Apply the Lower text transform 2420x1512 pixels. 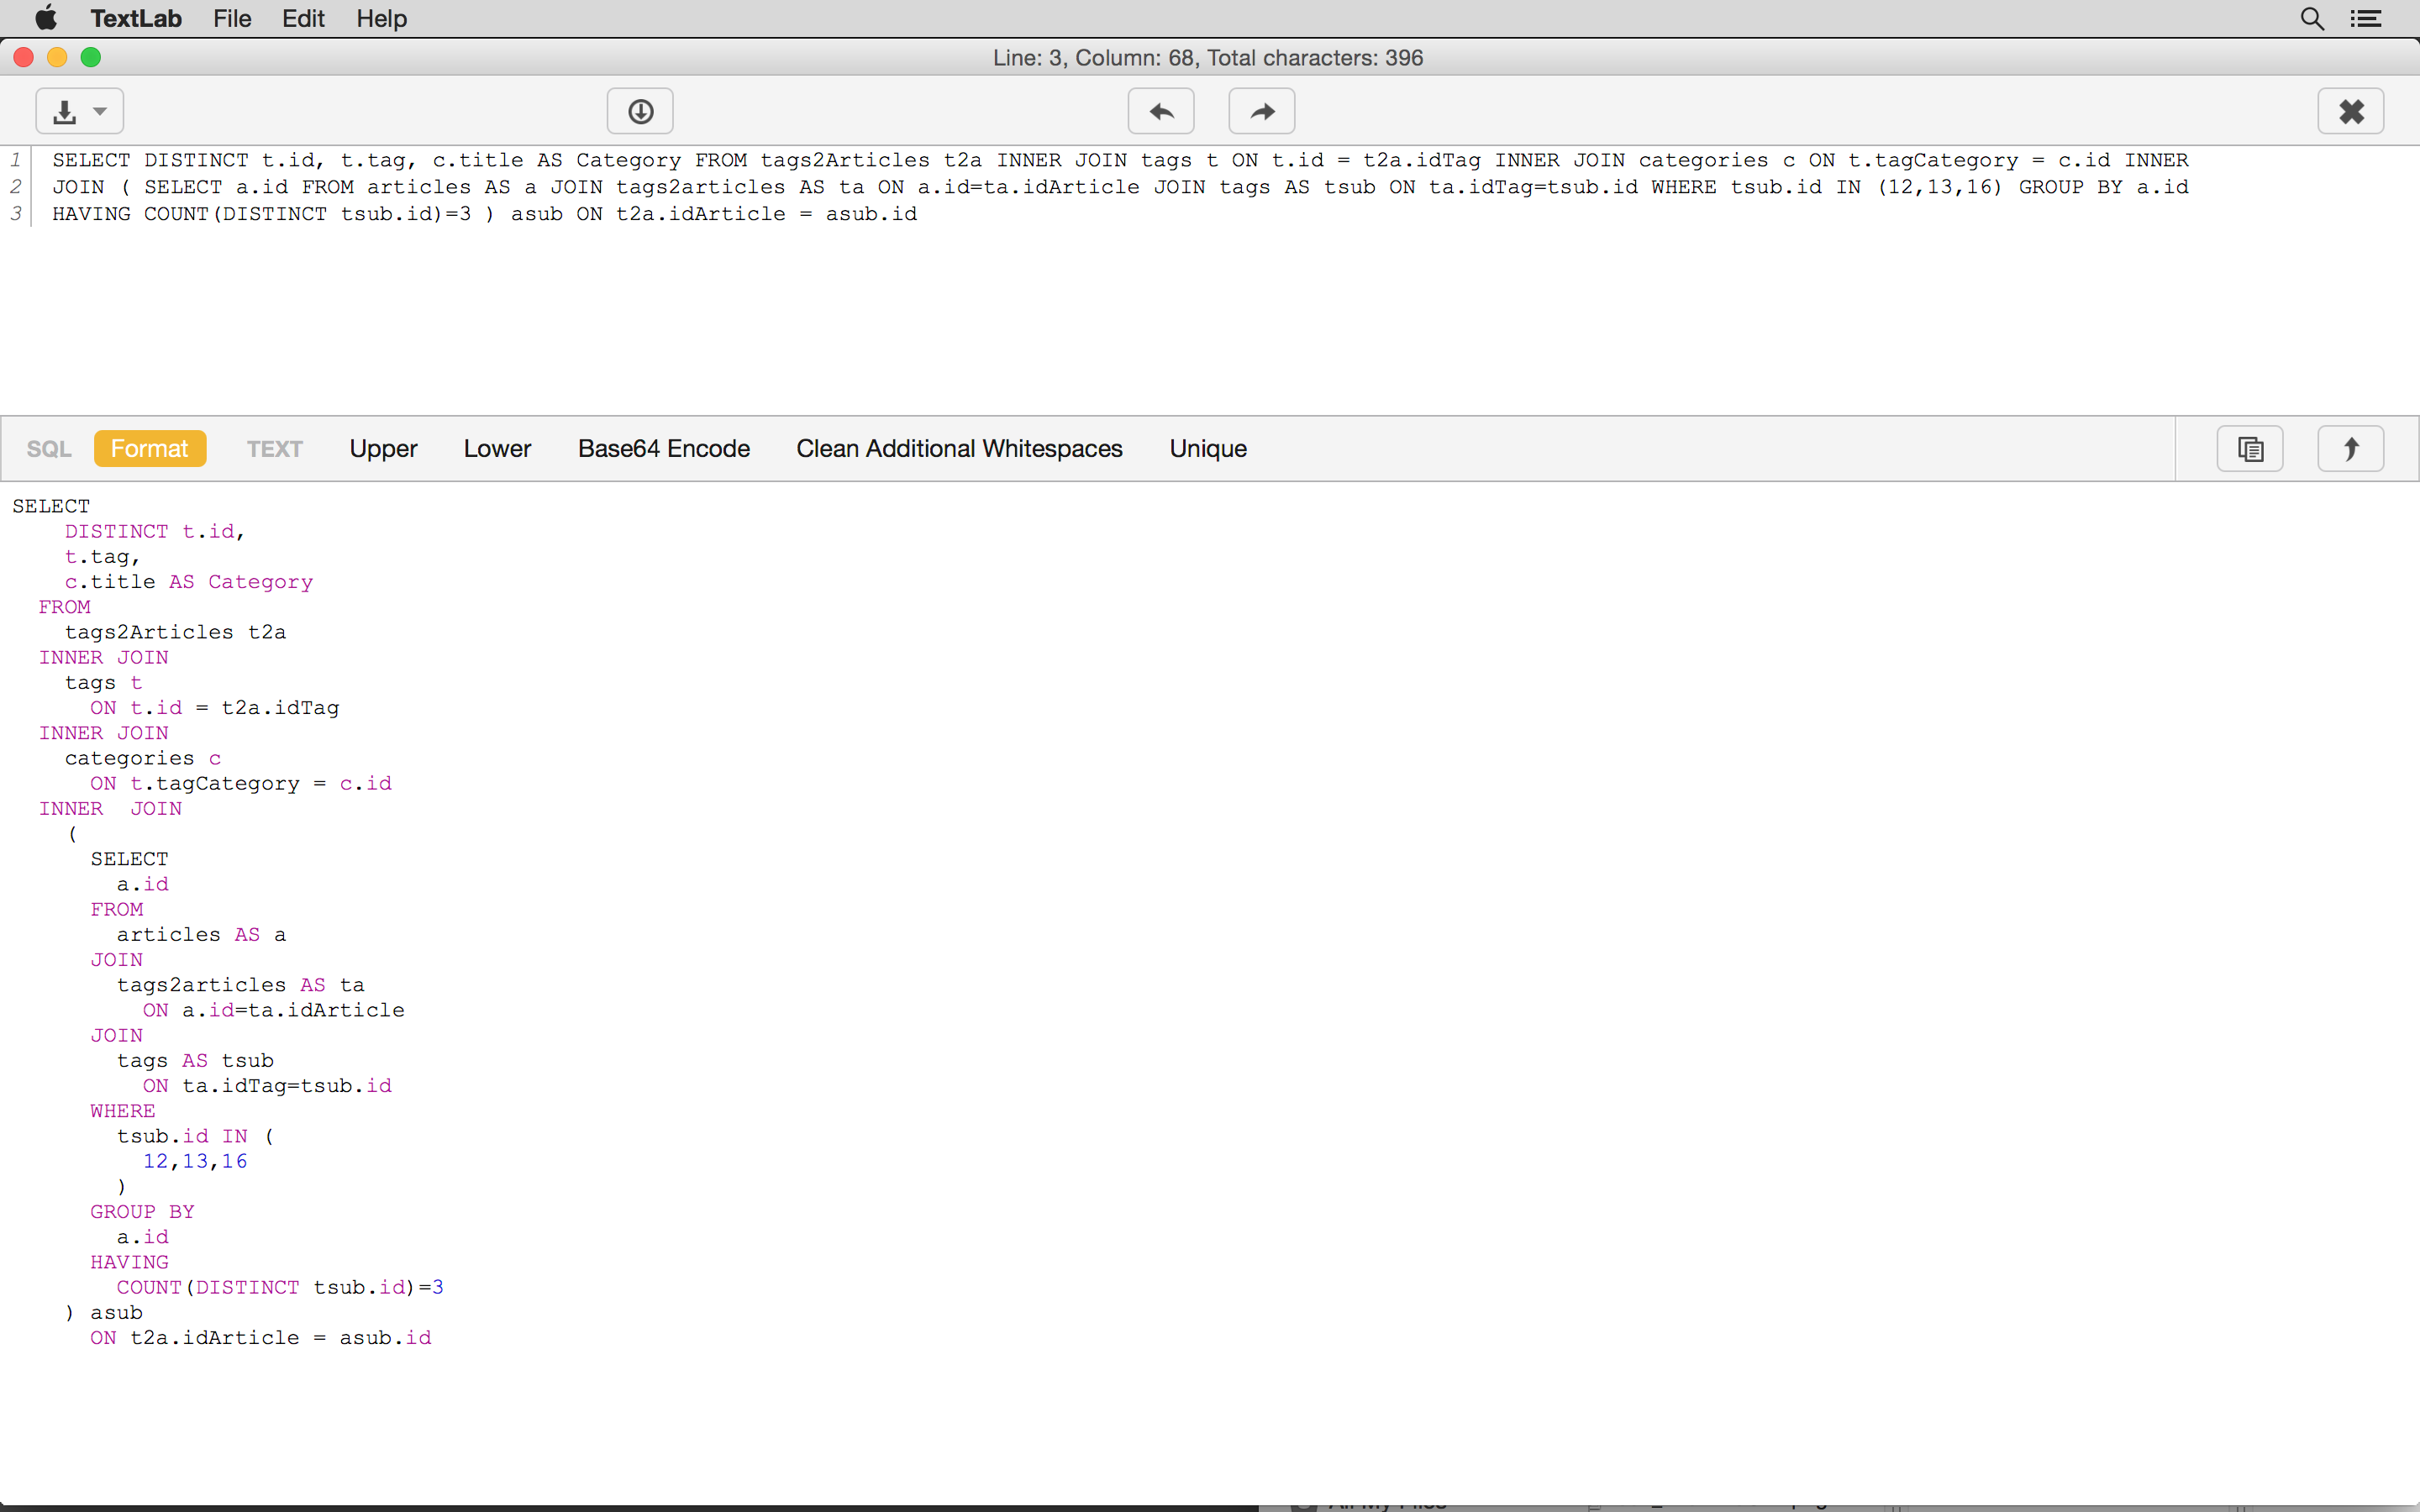click(497, 449)
